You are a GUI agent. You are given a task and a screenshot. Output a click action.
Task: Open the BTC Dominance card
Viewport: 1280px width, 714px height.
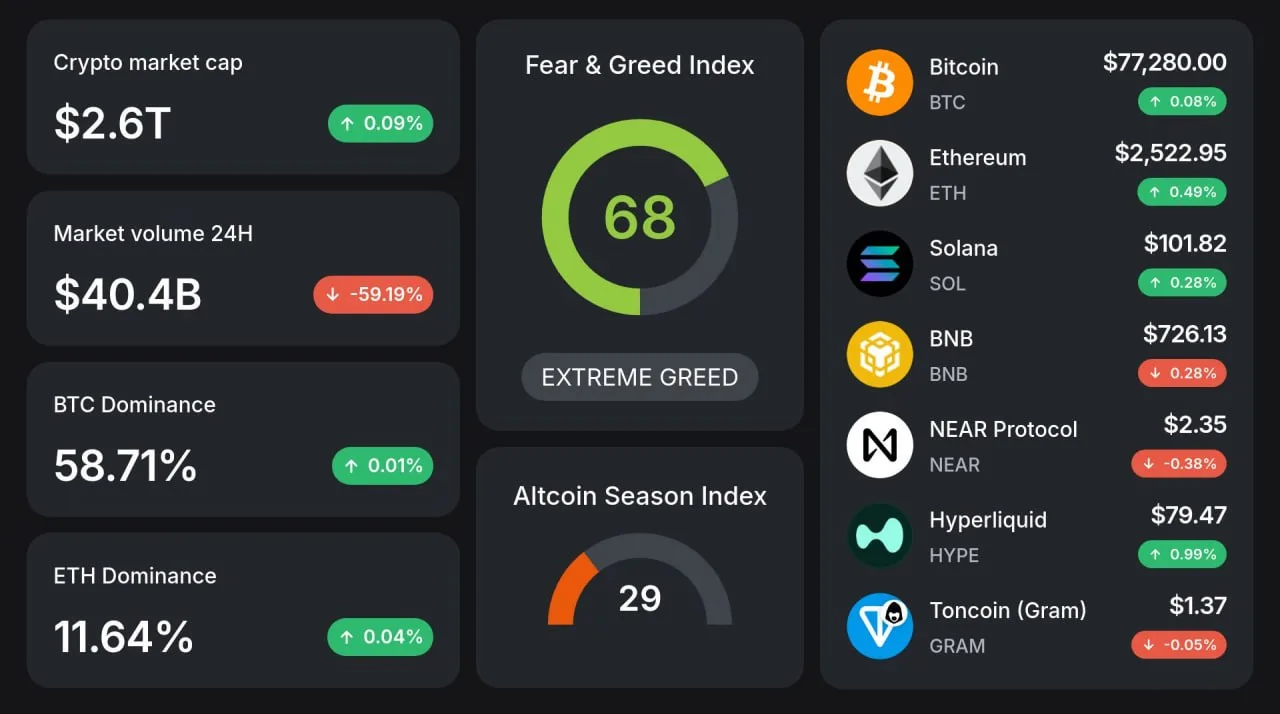tap(243, 439)
